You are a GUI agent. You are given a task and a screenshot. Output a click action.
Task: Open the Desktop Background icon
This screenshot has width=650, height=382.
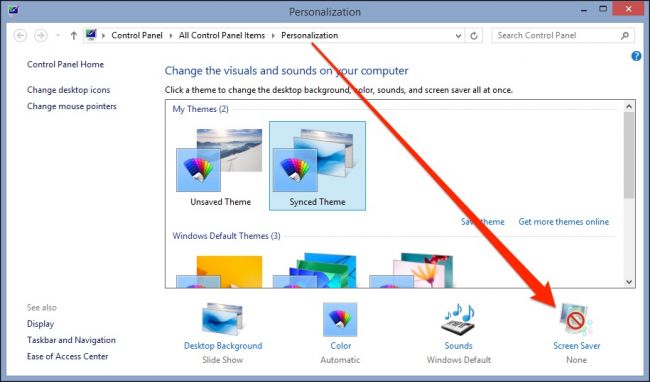point(223,319)
